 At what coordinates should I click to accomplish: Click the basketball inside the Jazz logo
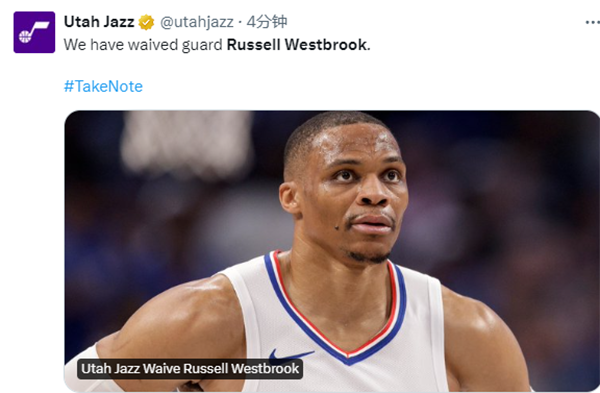click(25, 36)
